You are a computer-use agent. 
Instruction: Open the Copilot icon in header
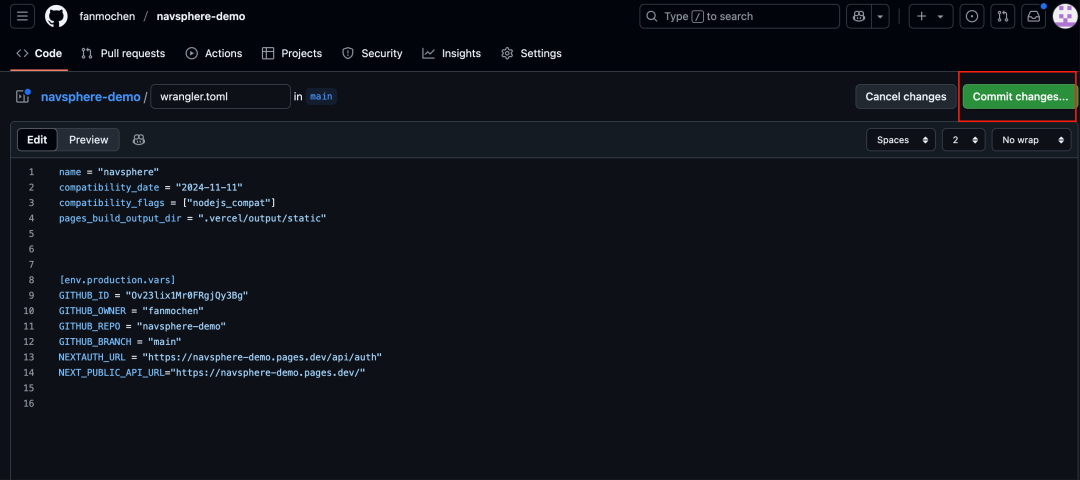tap(859, 16)
